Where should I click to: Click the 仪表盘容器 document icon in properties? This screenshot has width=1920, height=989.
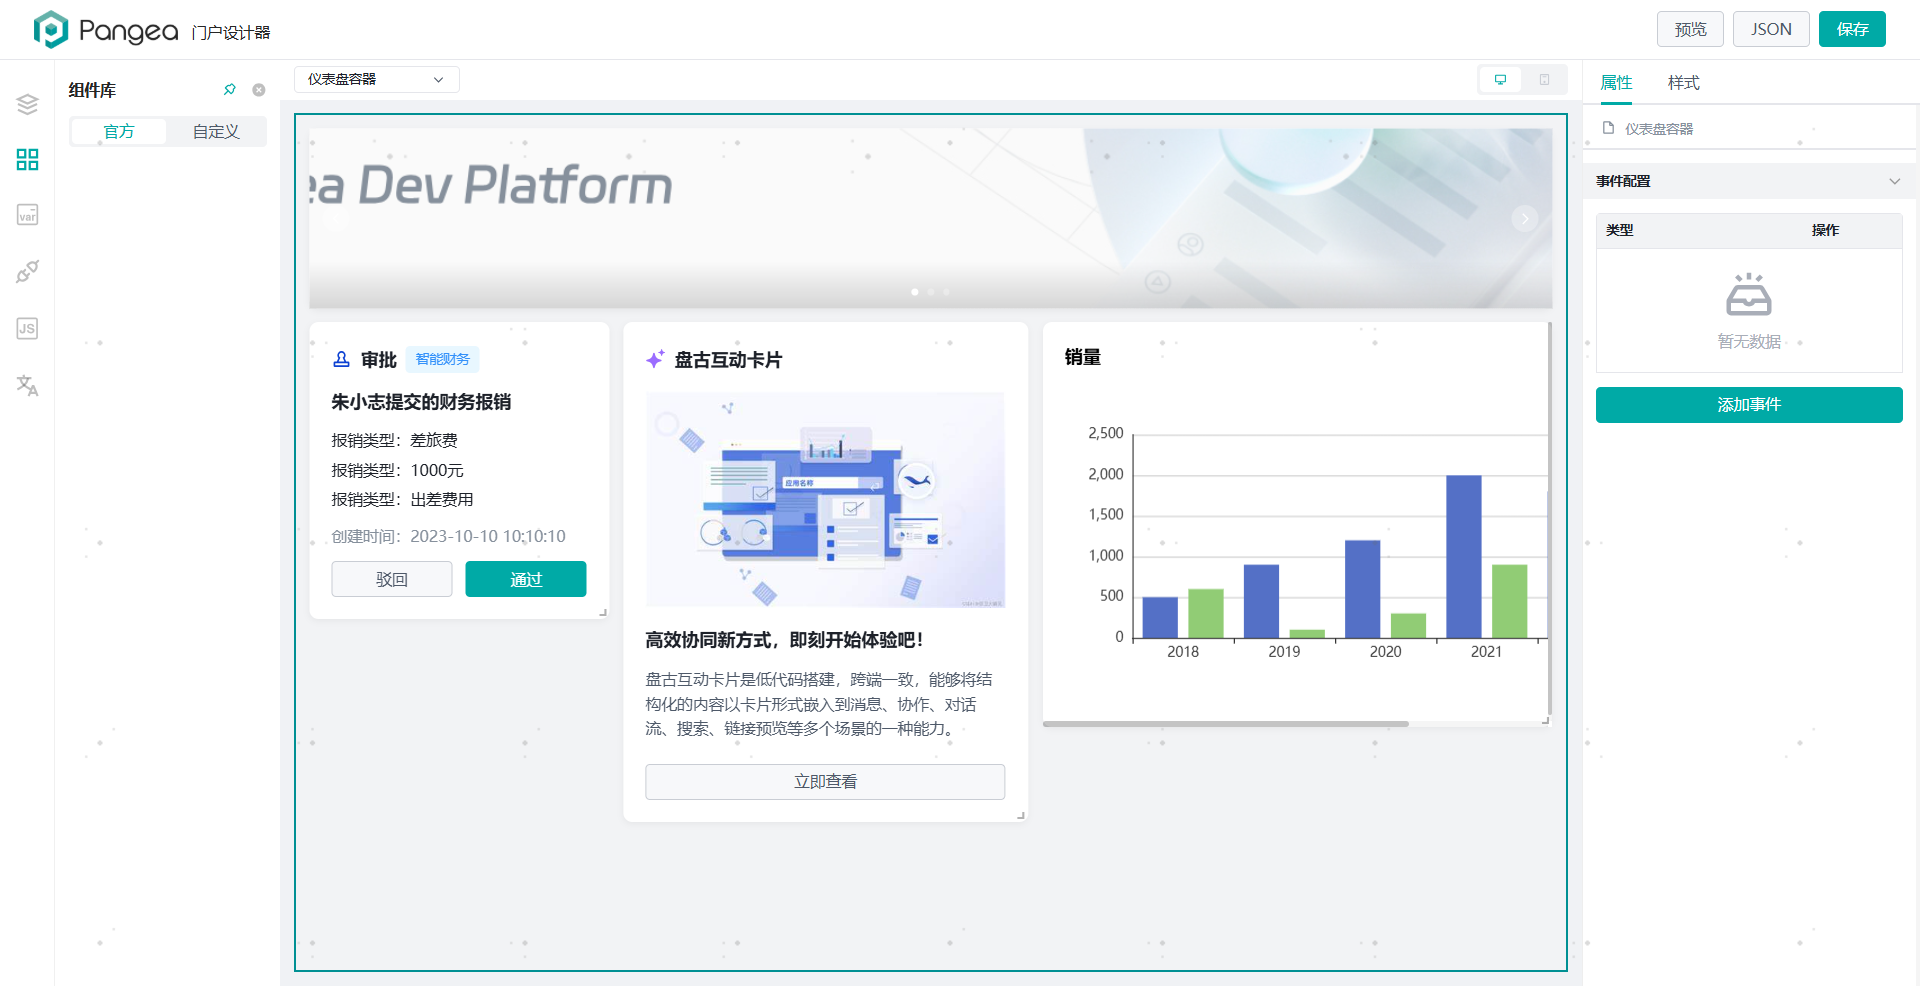click(x=1608, y=128)
